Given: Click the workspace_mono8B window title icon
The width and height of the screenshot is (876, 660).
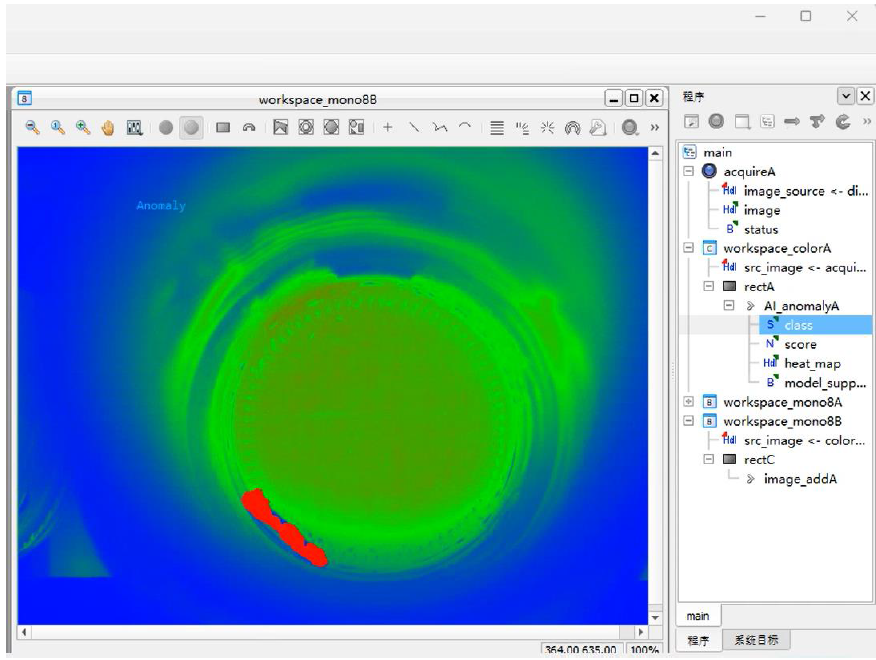Looking at the screenshot, I should click(x=25, y=98).
